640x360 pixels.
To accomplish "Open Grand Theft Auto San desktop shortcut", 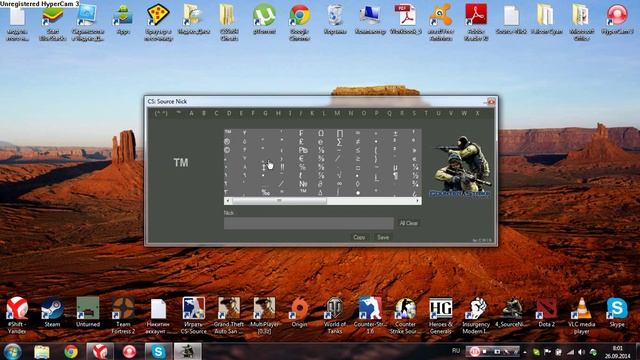I will (x=229, y=316).
